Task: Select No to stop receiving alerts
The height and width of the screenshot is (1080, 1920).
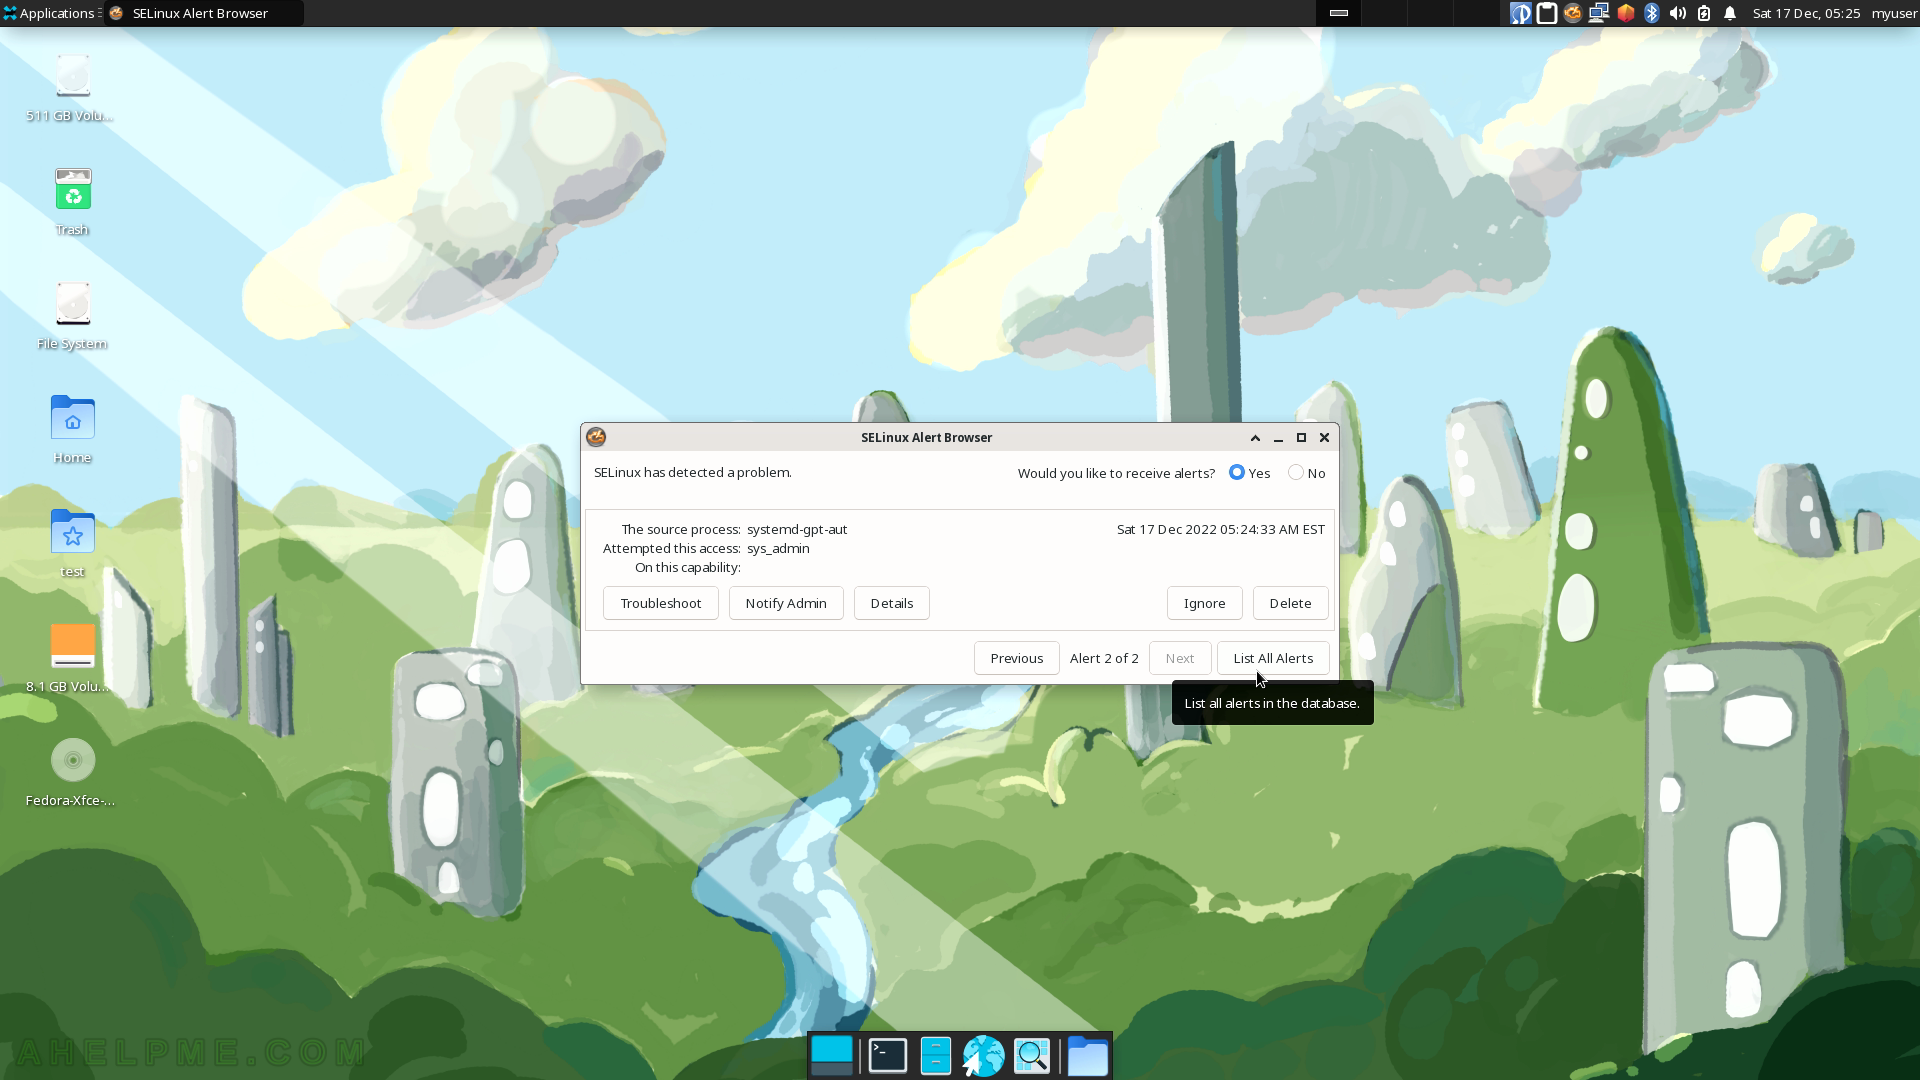Action: [x=1307, y=473]
